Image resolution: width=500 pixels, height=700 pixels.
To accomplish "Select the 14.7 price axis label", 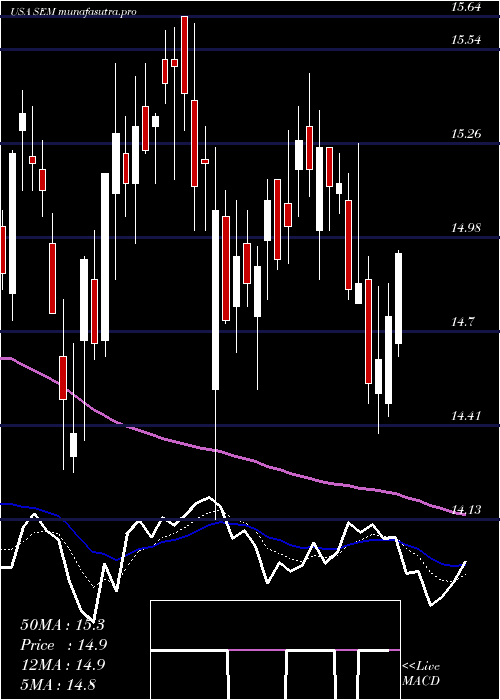I will pos(463,321).
